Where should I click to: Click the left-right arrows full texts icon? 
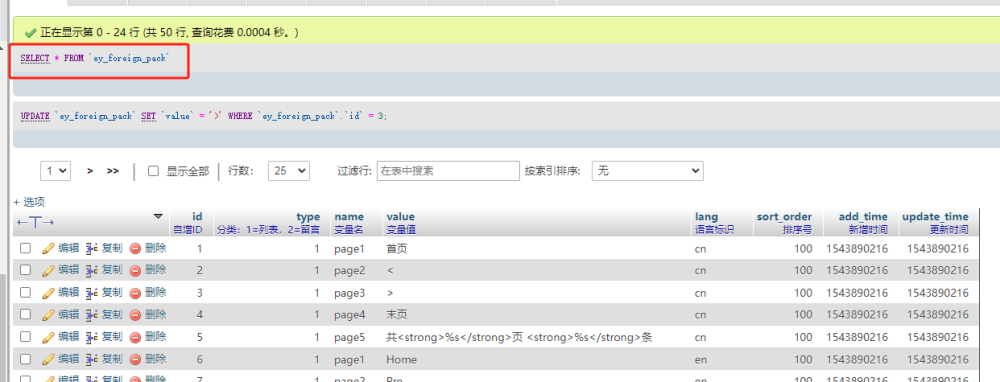[x=35, y=222]
